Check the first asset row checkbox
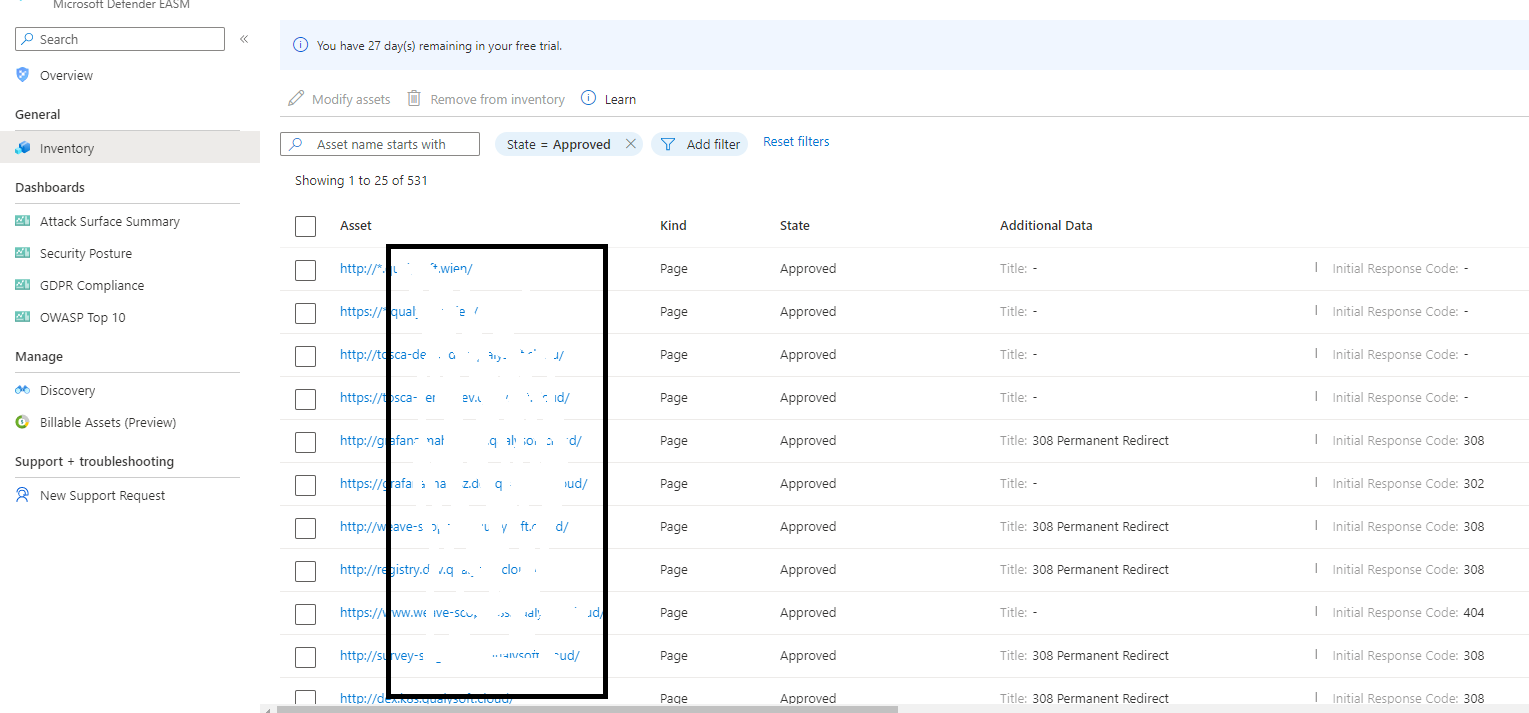Screen dimensions: 1529x713 pos(305,269)
